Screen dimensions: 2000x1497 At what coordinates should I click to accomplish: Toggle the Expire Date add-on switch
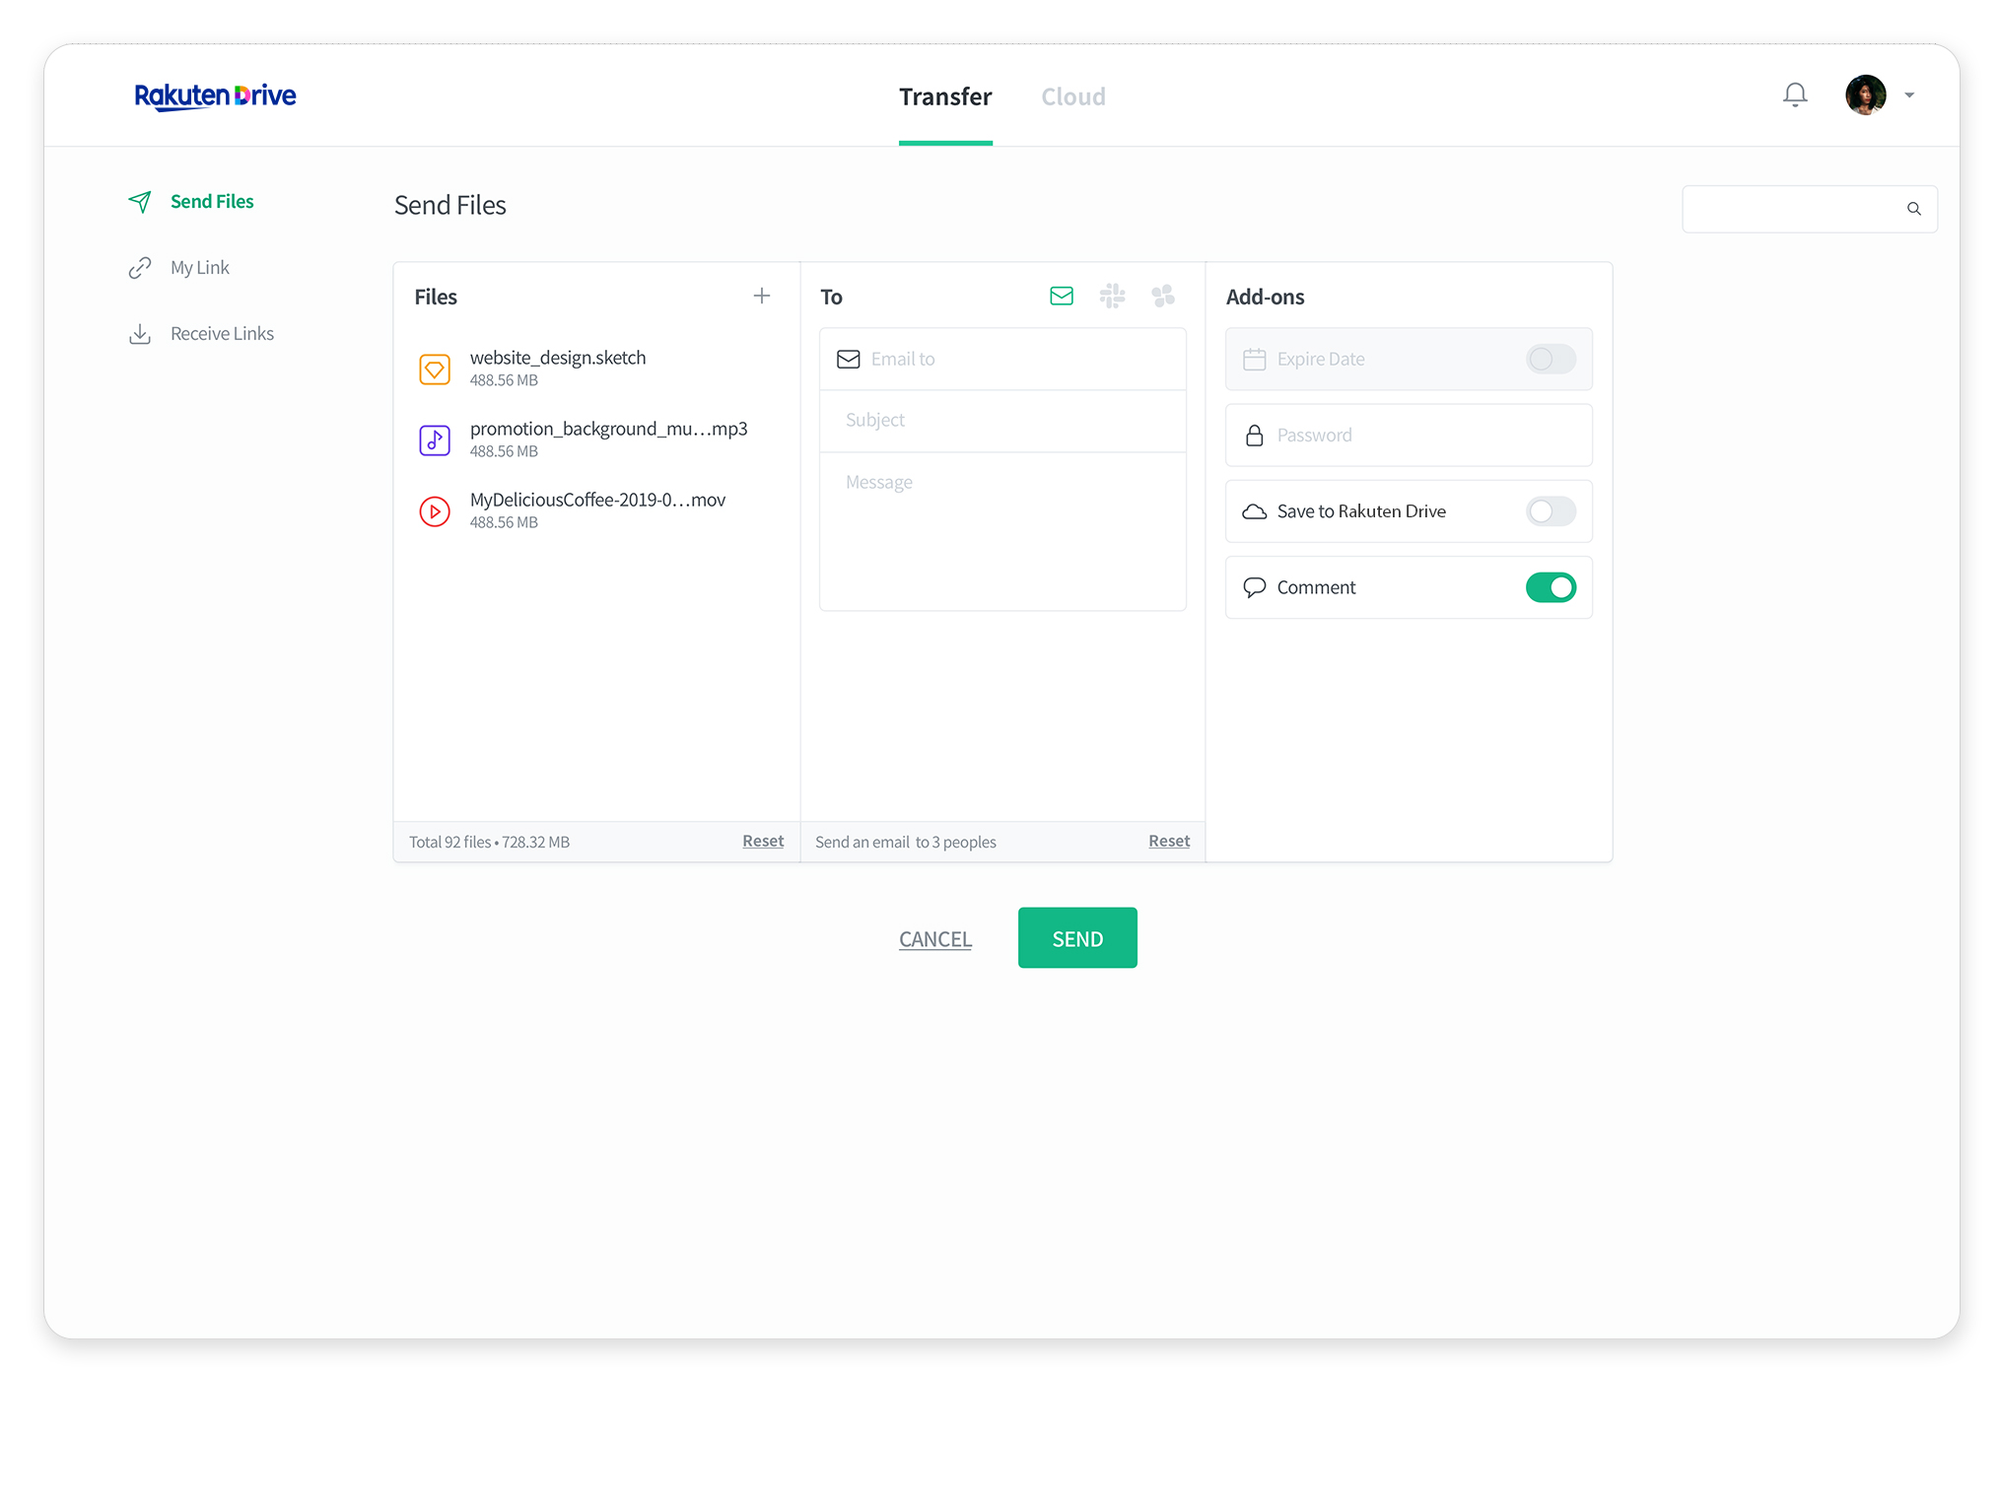[1552, 359]
